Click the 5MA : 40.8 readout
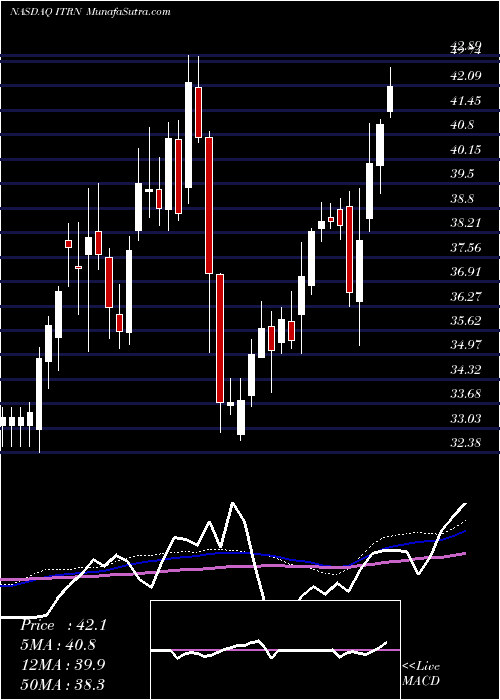 coord(59,645)
